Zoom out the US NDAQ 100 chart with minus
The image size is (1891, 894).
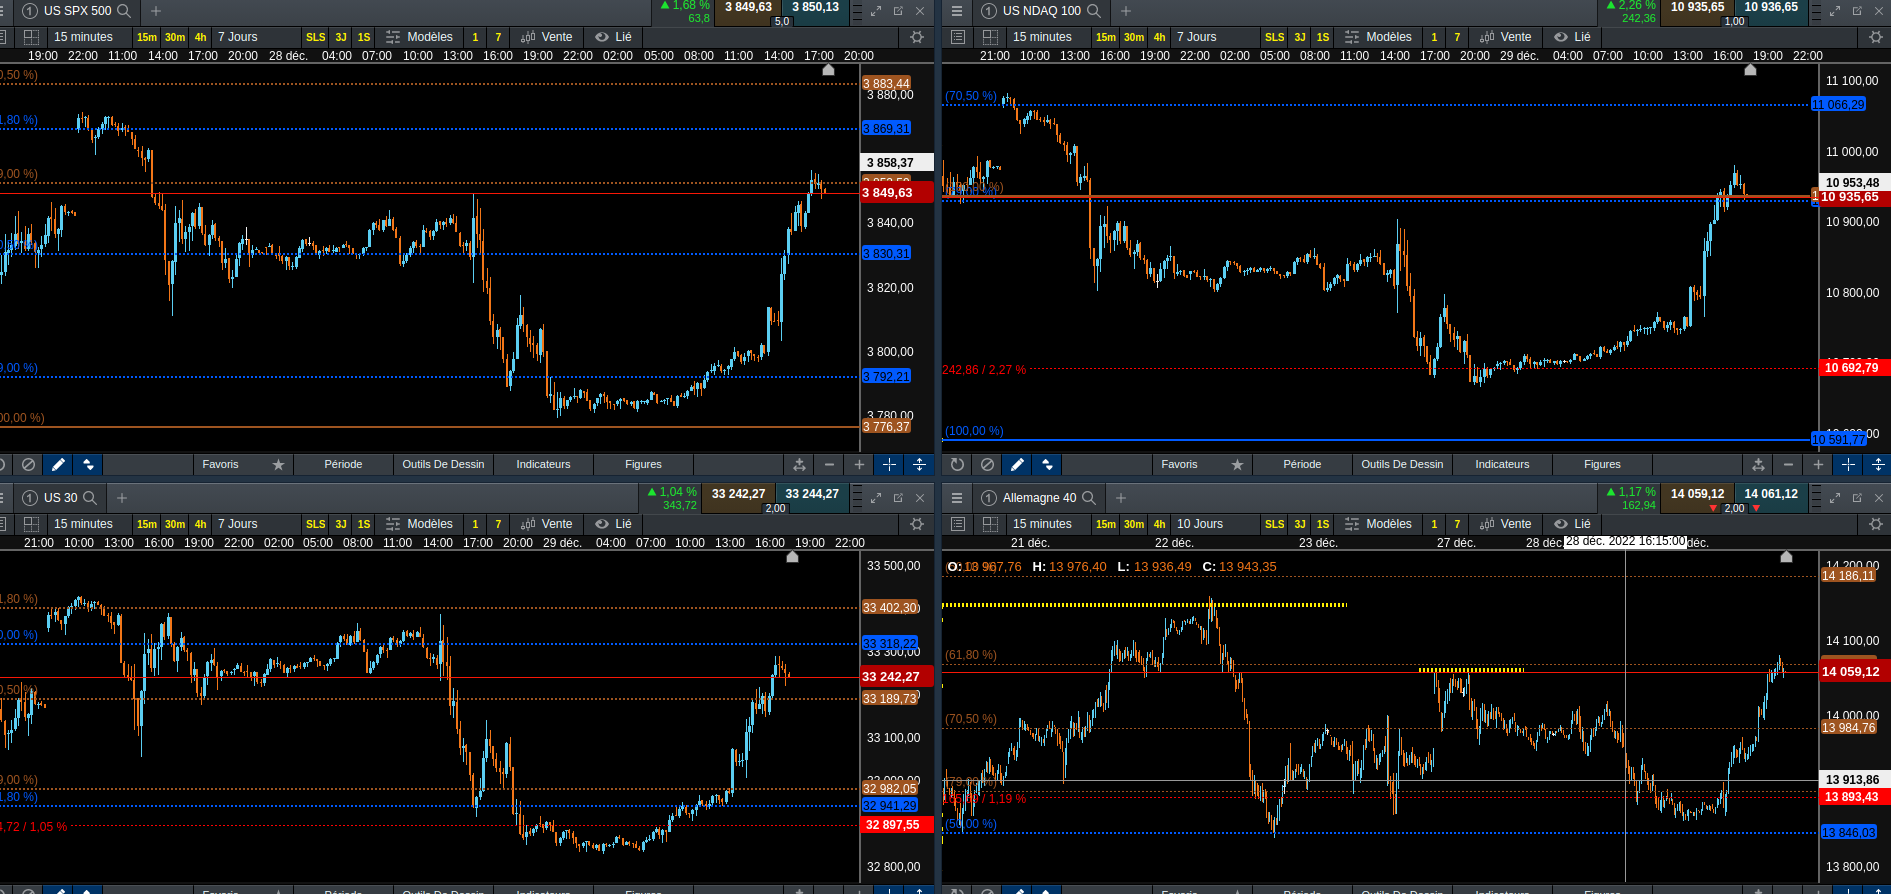(1788, 464)
